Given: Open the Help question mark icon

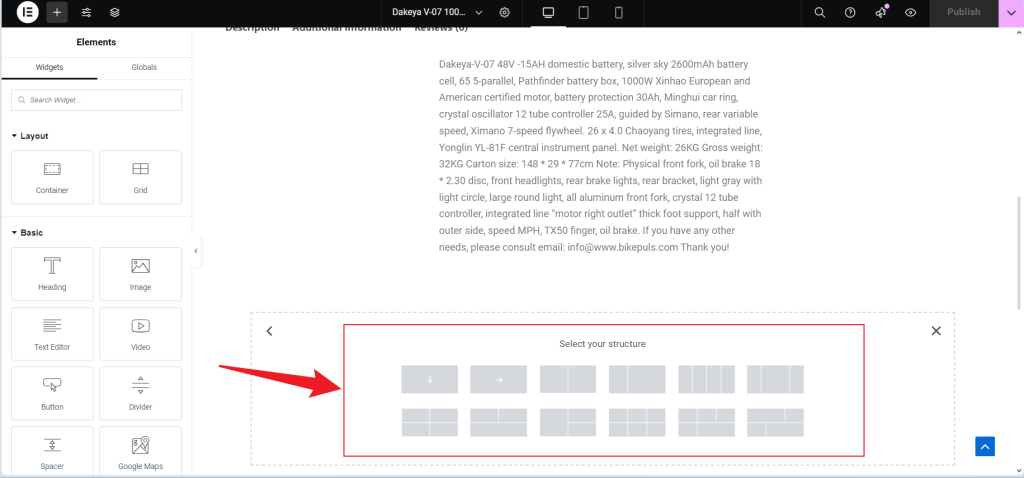Looking at the screenshot, I should (850, 13).
